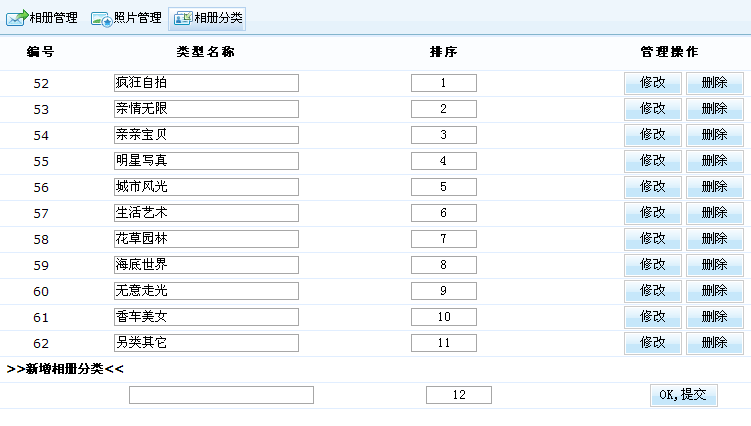Click the 相册管理 envelope icon
Viewport: 751px width, 426px height.
[17, 18]
